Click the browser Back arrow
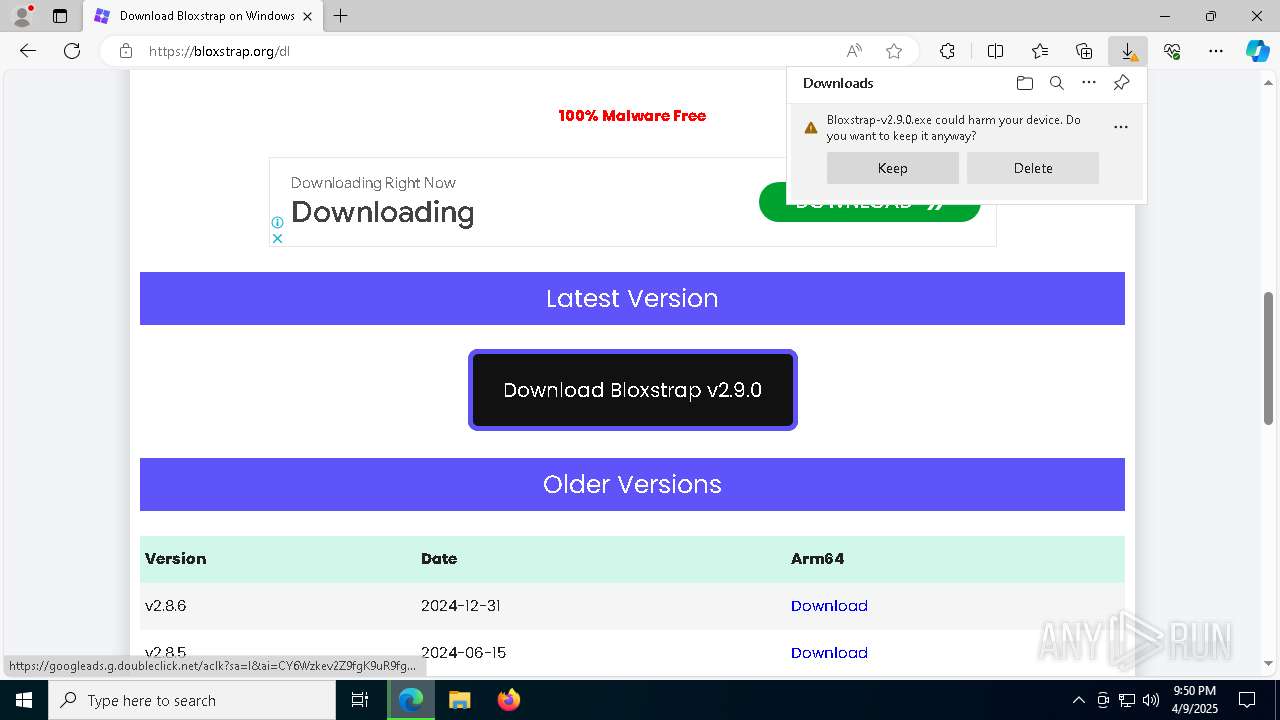 28,51
